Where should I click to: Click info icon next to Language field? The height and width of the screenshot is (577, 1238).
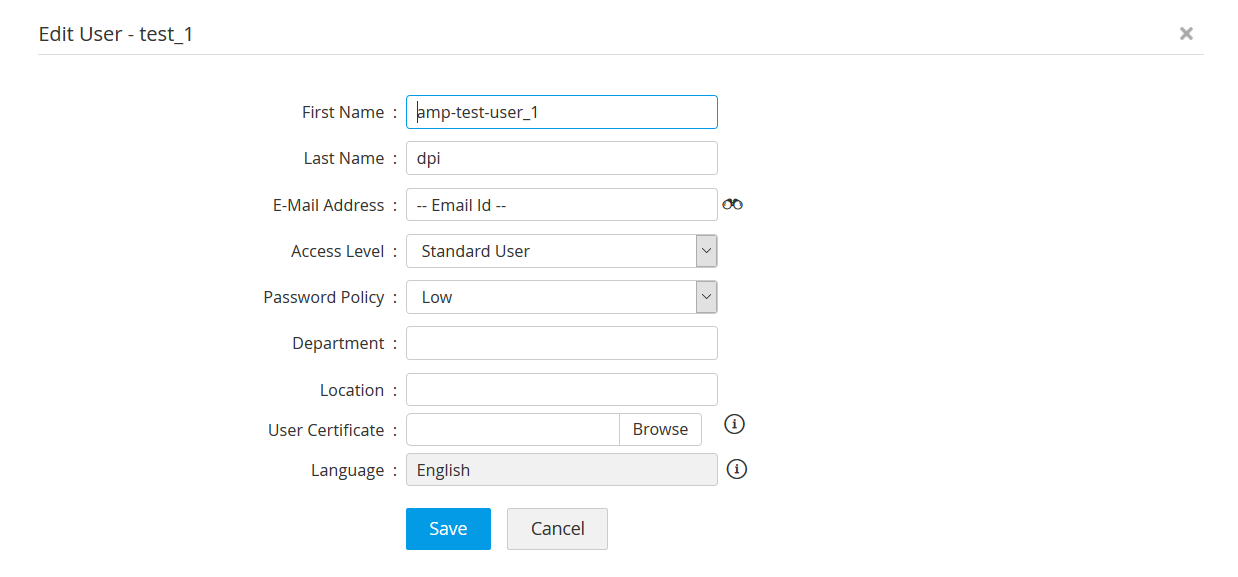[x=737, y=469]
